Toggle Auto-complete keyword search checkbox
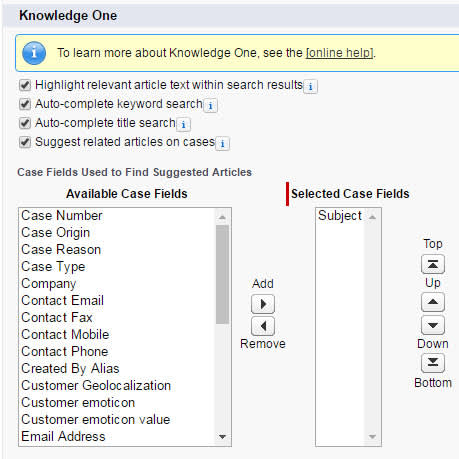459x459 pixels. click(25, 104)
